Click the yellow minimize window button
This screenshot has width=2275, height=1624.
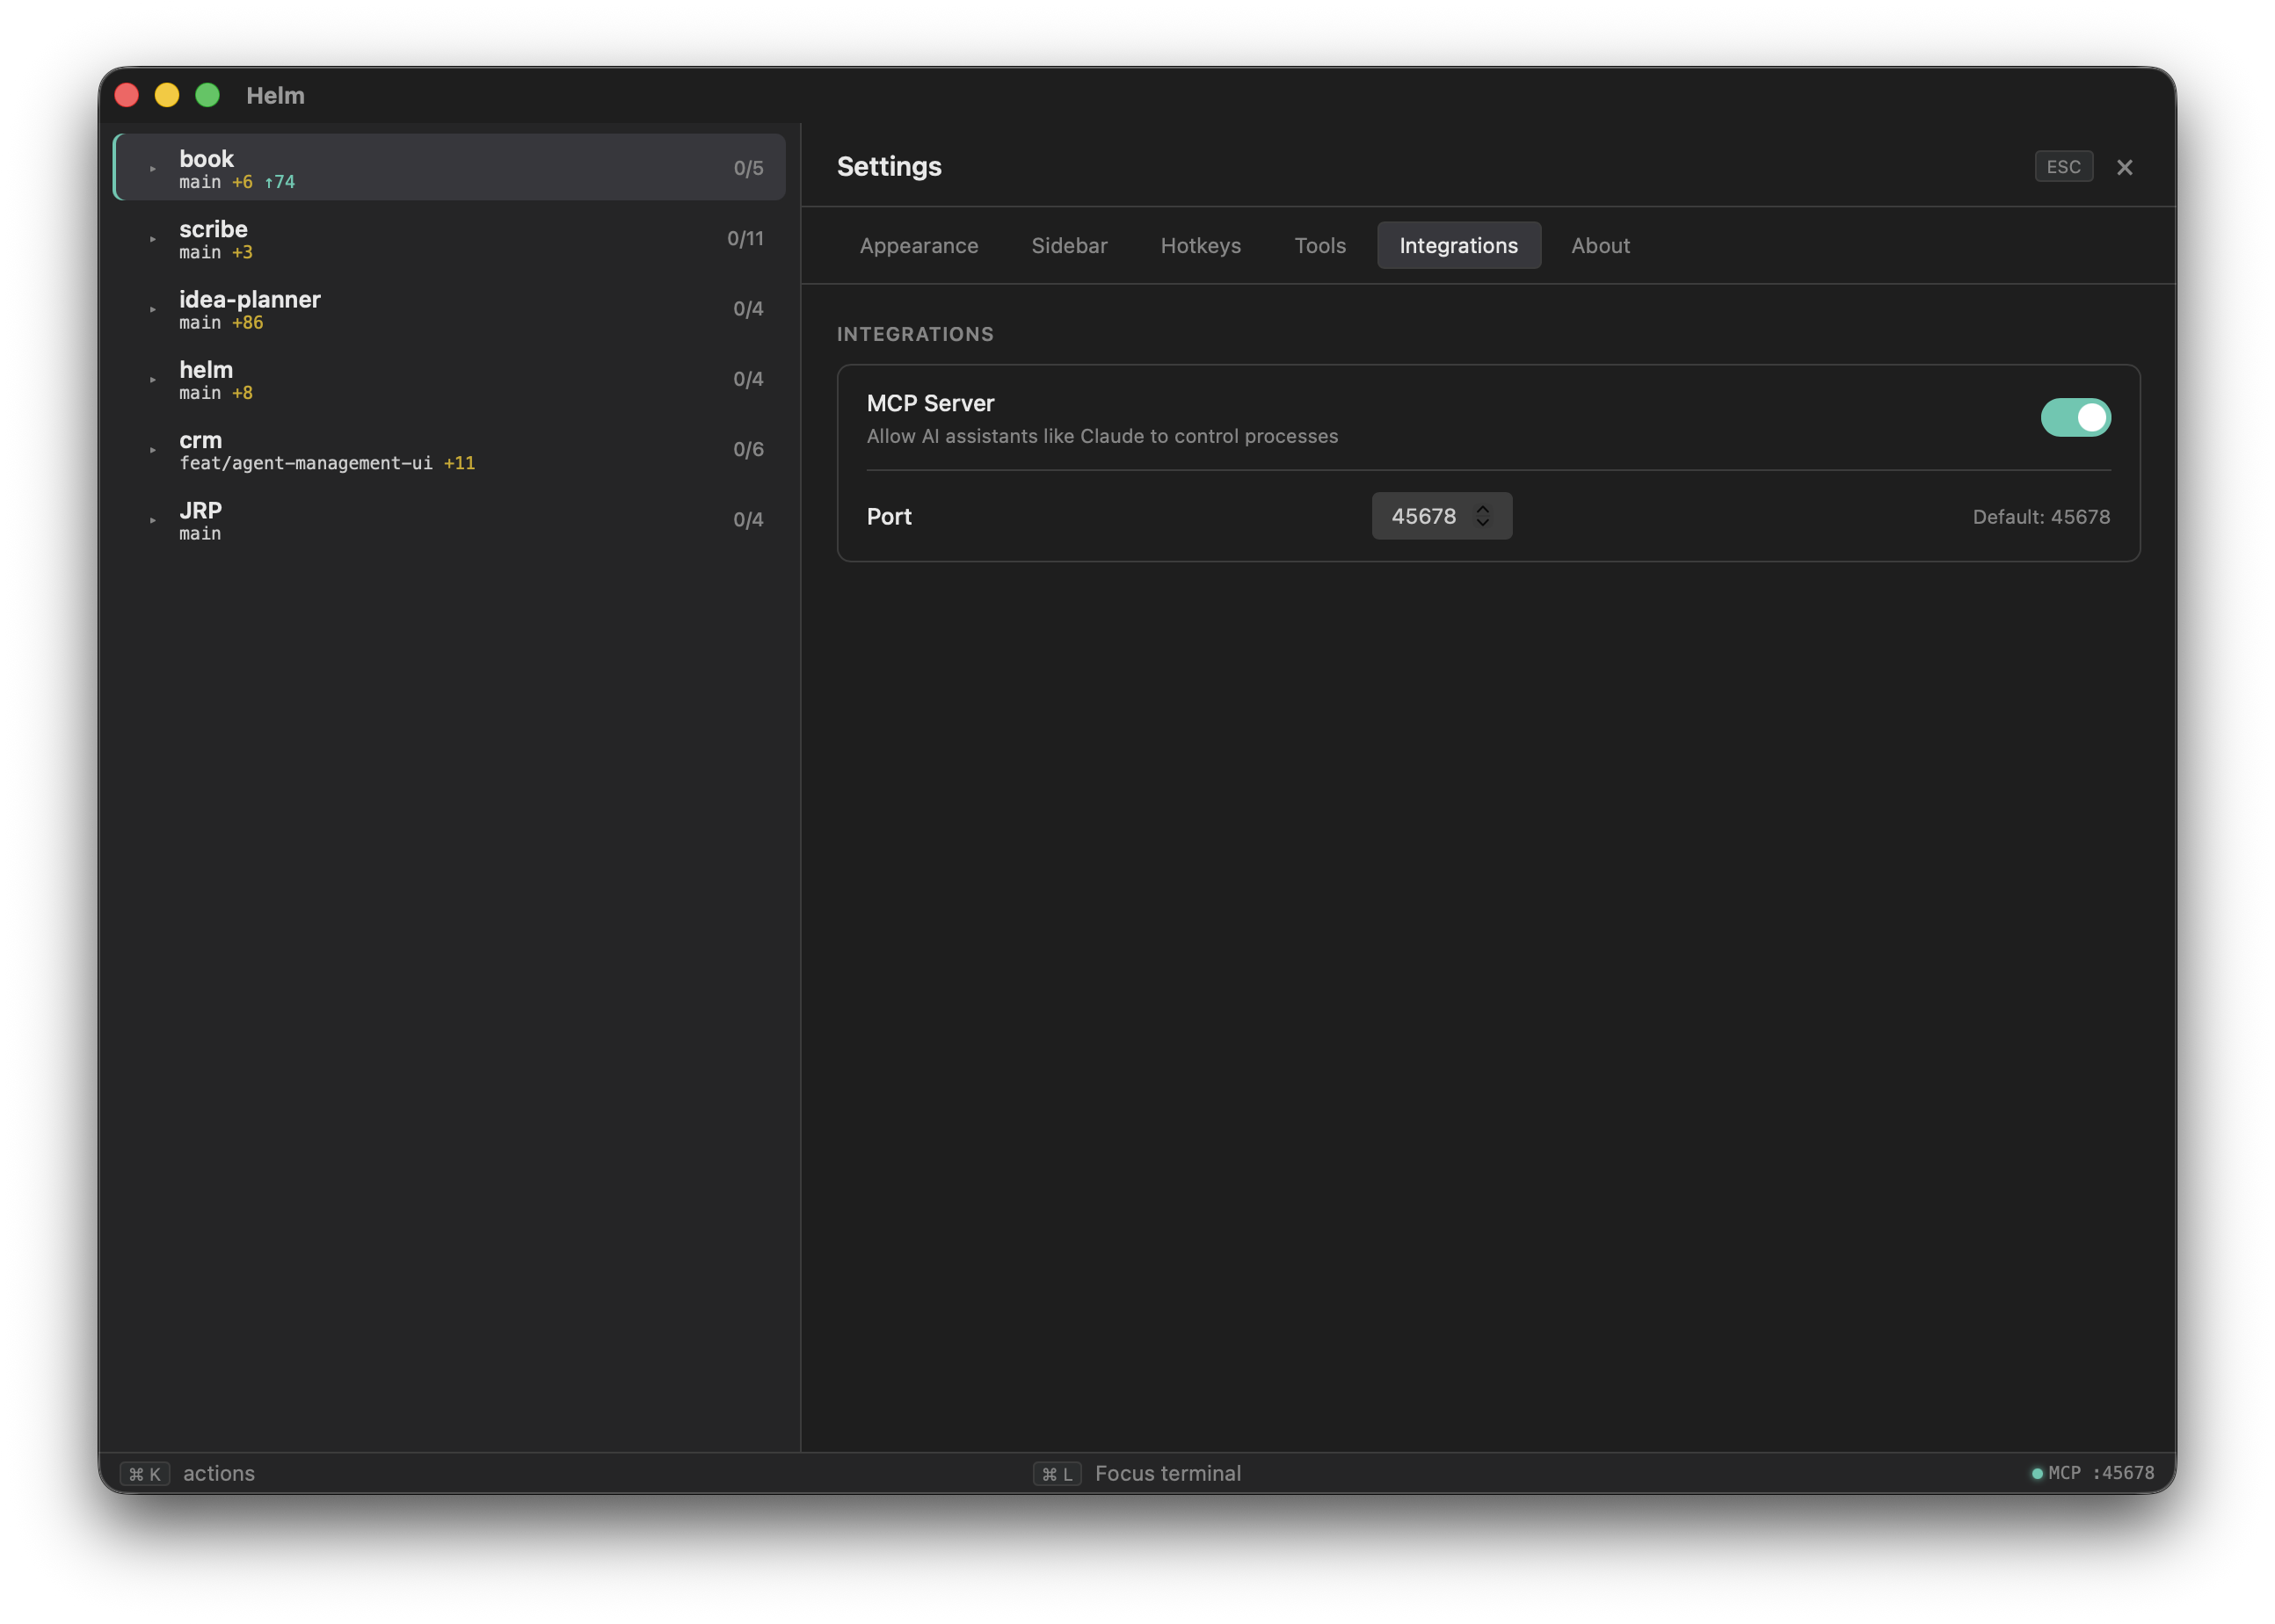(167, 95)
